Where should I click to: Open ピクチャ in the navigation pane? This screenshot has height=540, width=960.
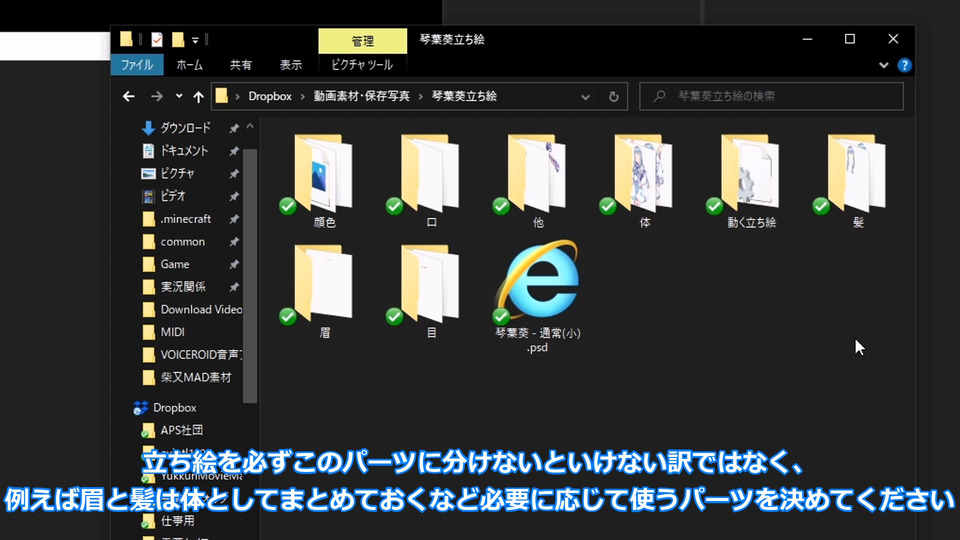(177, 173)
